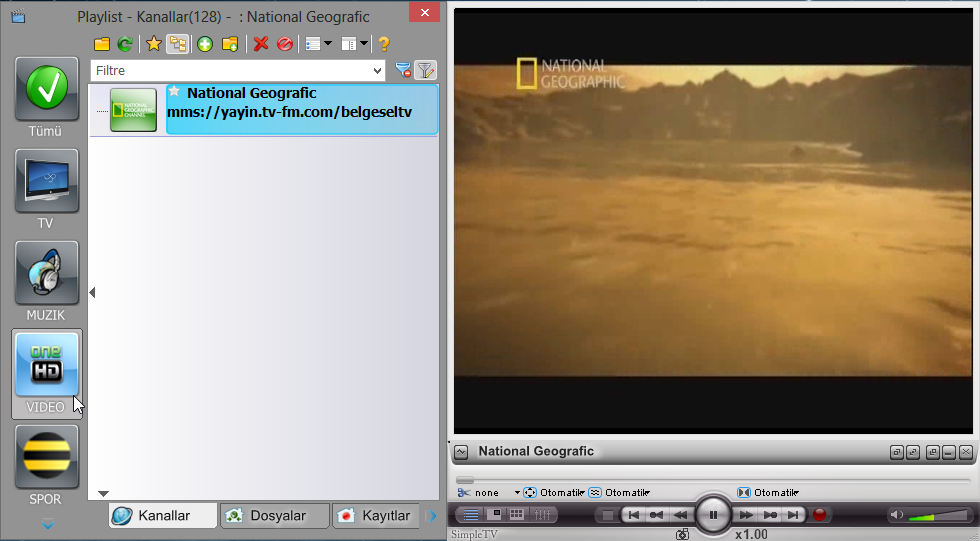This screenshot has width=980, height=541.
Task: Click the graph icon beside National Geografic title
Action: pos(461,452)
